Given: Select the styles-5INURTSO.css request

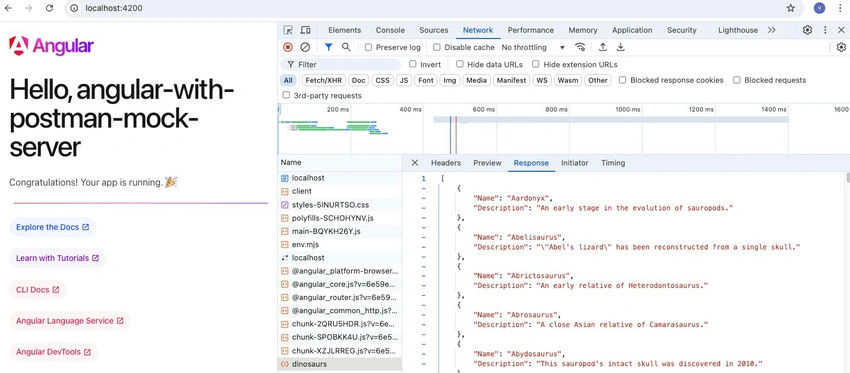Looking at the screenshot, I should pos(340,204).
